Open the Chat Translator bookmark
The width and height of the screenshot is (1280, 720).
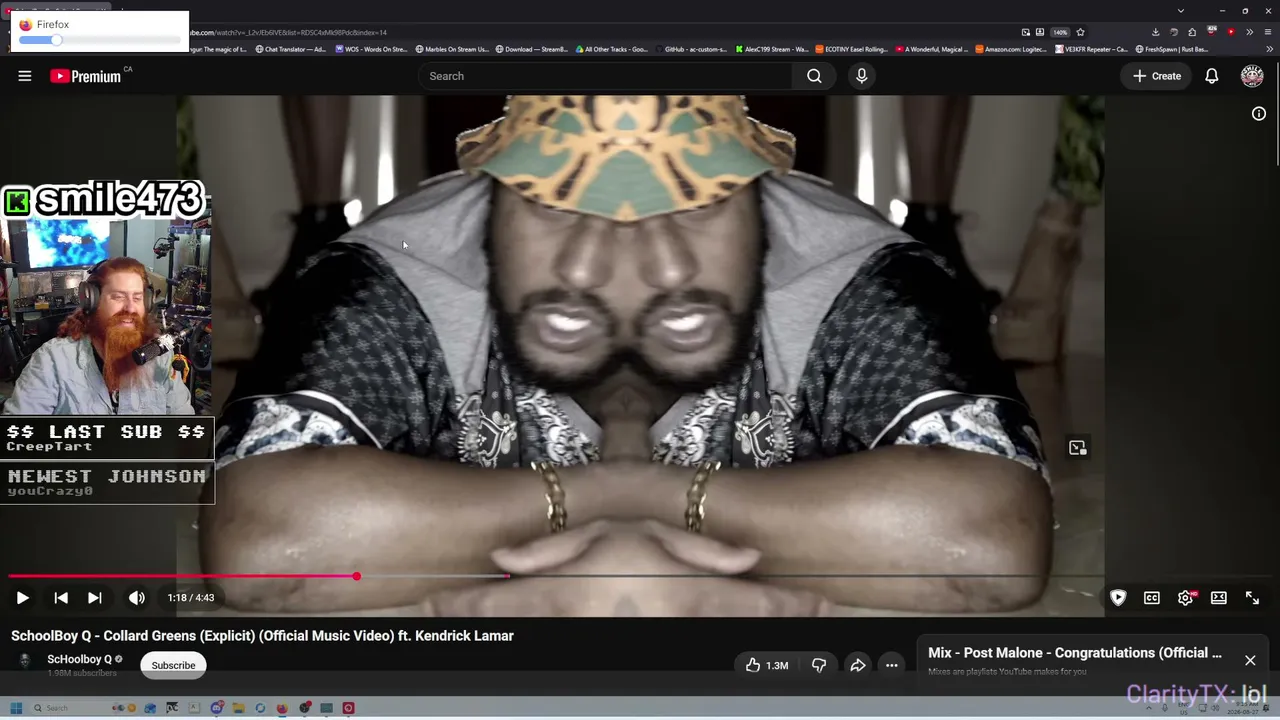pyautogui.click(x=291, y=49)
